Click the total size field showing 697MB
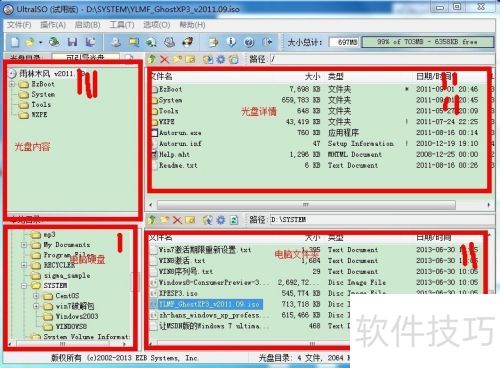 [344, 42]
